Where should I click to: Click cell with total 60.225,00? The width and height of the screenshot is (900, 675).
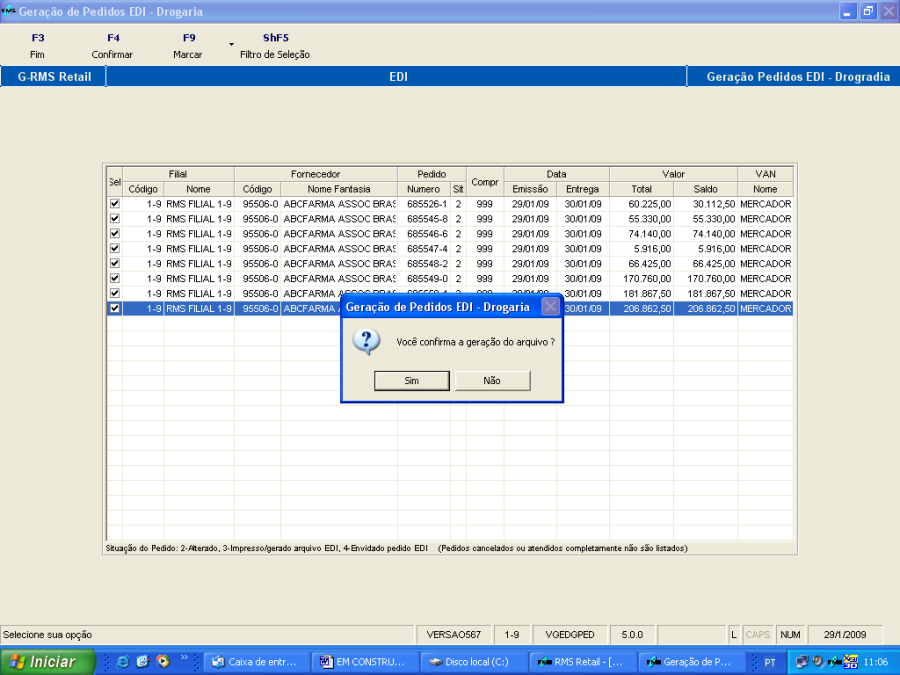pyautogui.click(x=641, y=204)
